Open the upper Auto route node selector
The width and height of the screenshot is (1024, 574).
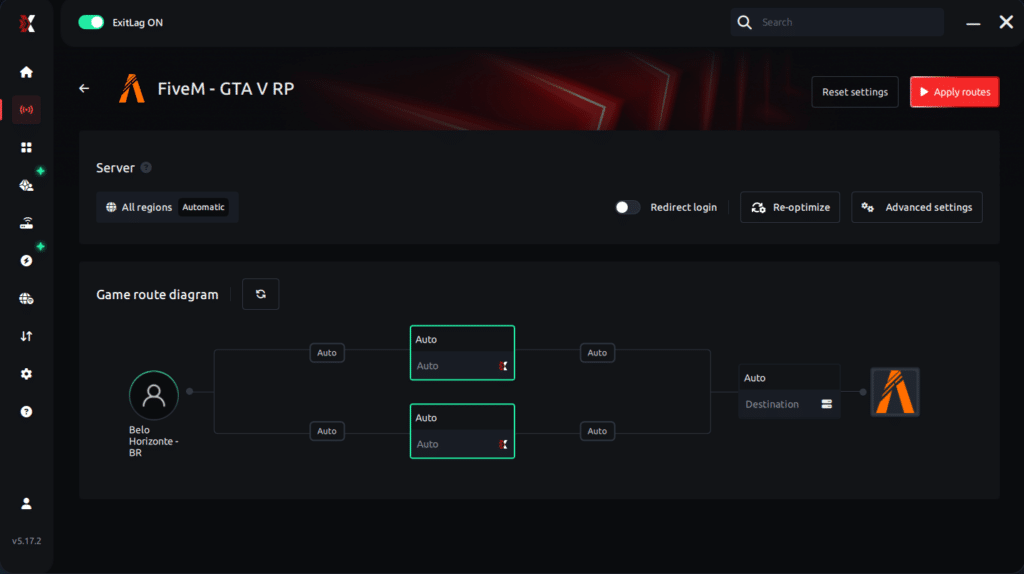[x=462, y=353]
